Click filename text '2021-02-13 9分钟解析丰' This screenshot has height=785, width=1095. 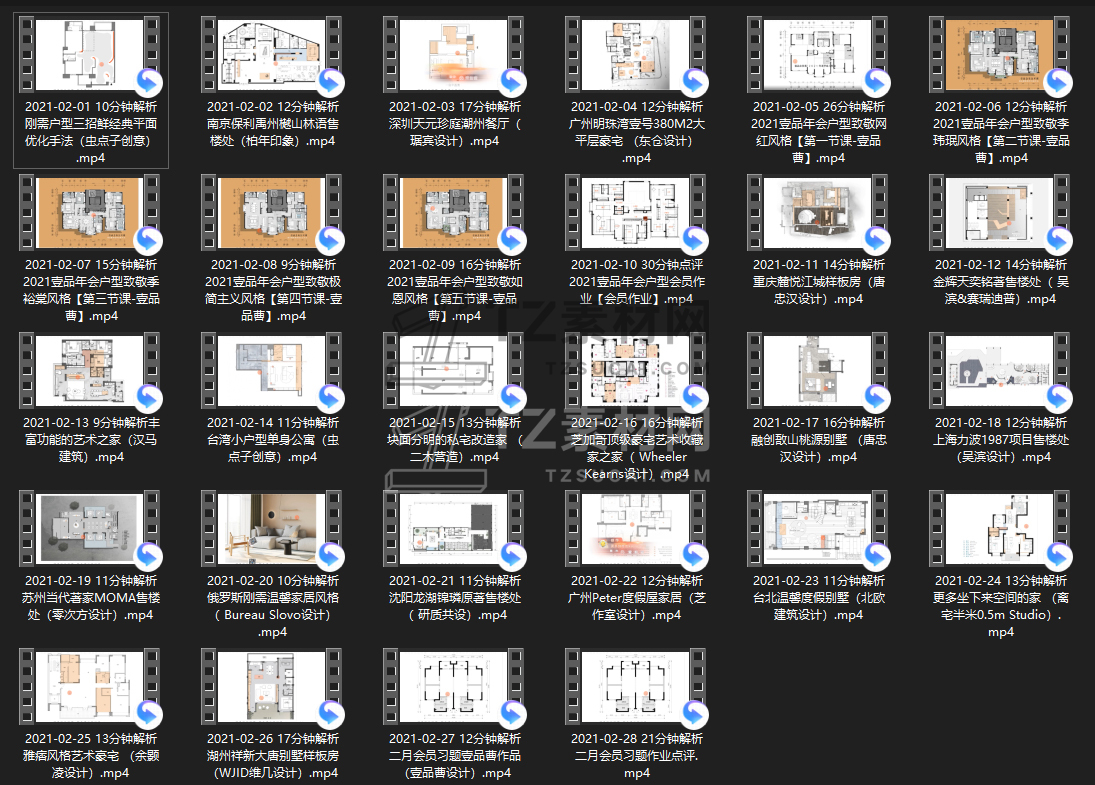point(91,423)
